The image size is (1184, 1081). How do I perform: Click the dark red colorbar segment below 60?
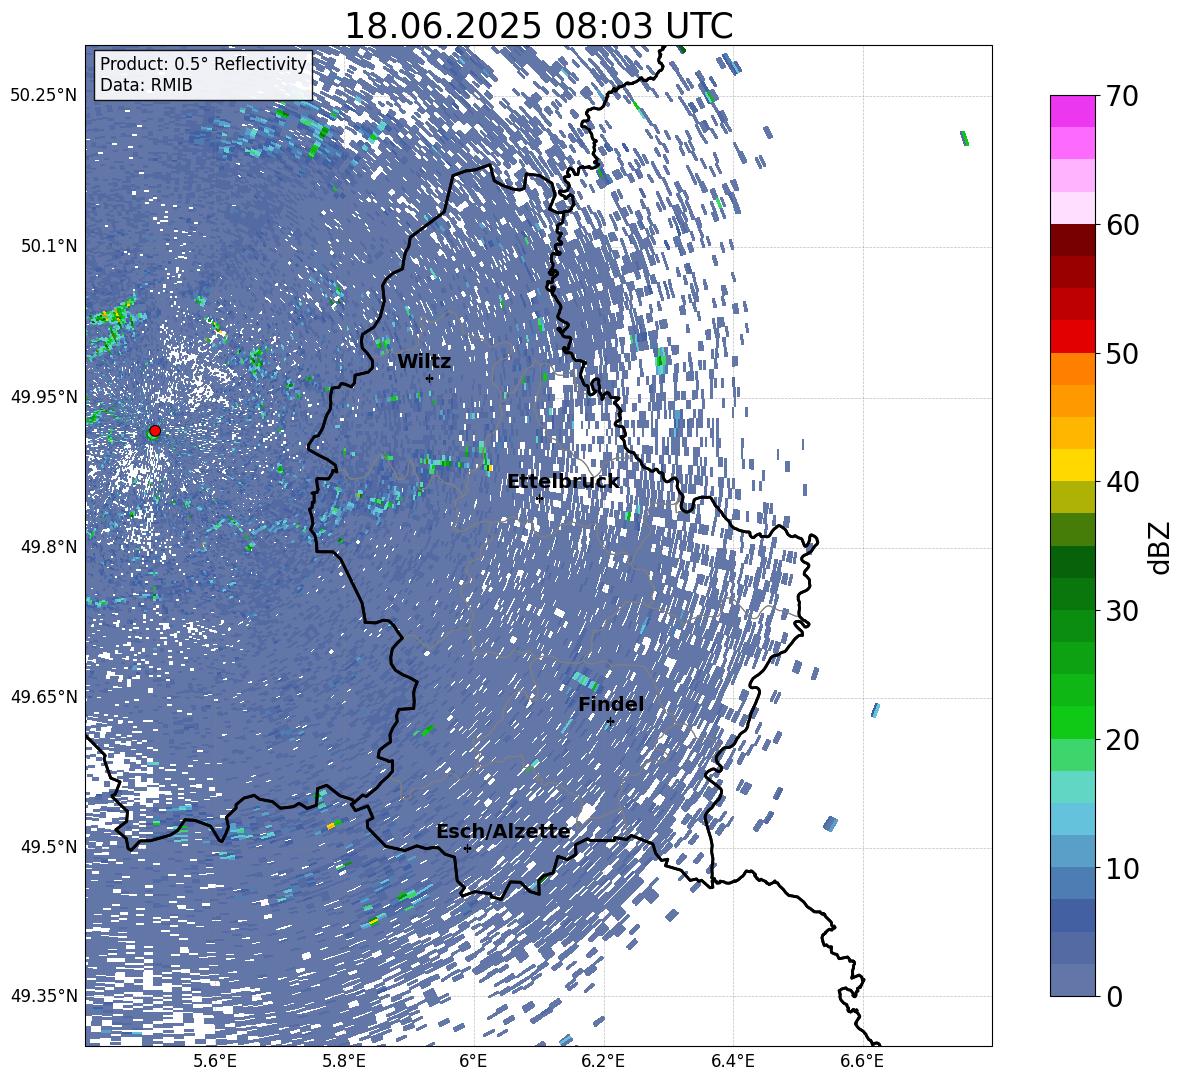(x=1072, y=239)
